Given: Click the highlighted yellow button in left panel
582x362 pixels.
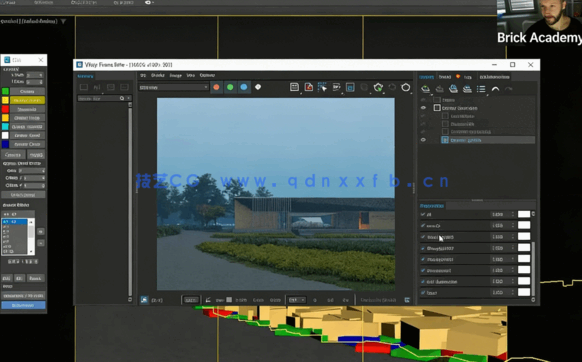Looking at the screenshot, I should click(27, 100).
